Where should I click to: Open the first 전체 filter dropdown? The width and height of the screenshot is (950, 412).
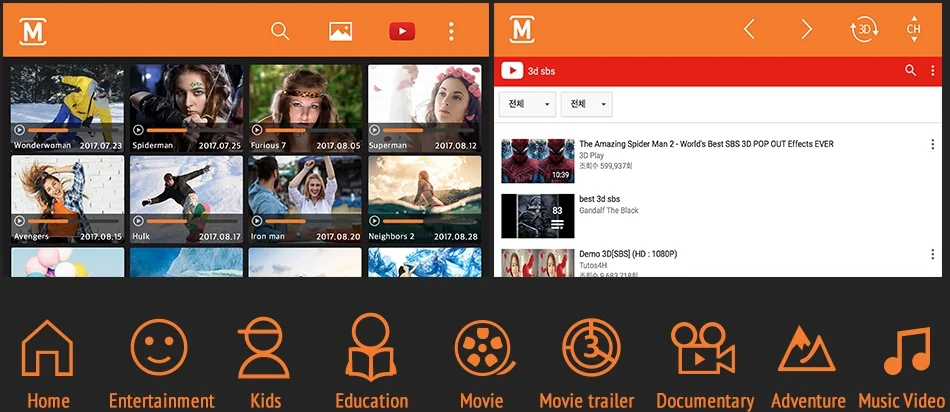pos(528,104)
